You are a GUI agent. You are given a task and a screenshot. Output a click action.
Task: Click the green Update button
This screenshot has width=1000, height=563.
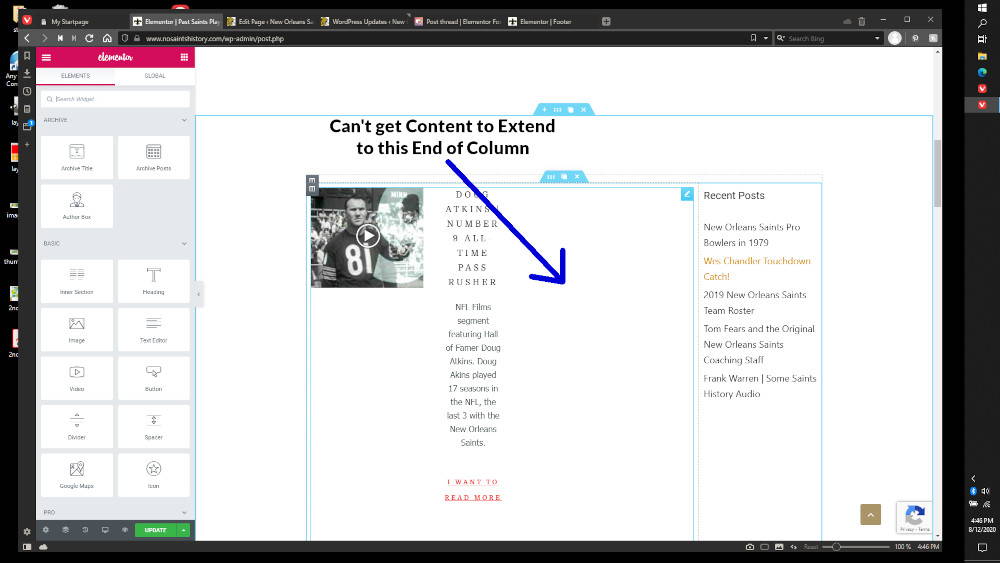point(156,530)
